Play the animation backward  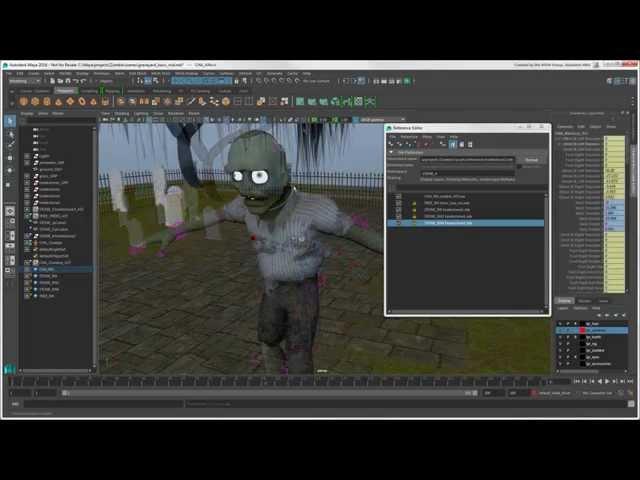[600, 381]
